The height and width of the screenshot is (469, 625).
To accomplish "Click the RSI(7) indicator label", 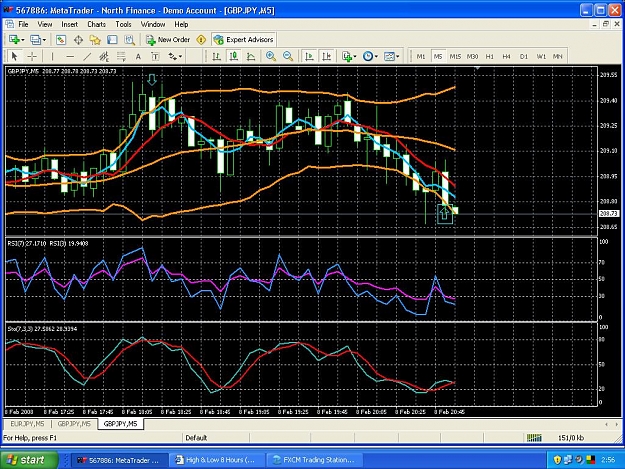I will [26, 243].
